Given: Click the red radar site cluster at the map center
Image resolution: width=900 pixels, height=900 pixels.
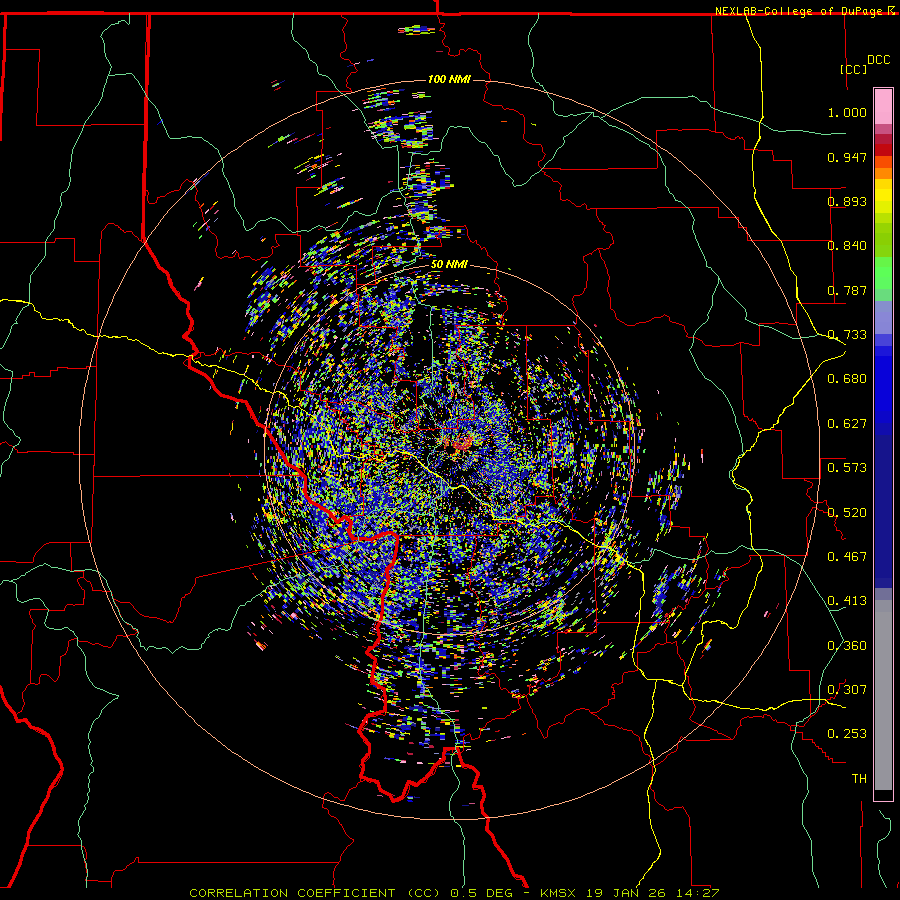Looking at the screenshot, I should click(461, 443).
